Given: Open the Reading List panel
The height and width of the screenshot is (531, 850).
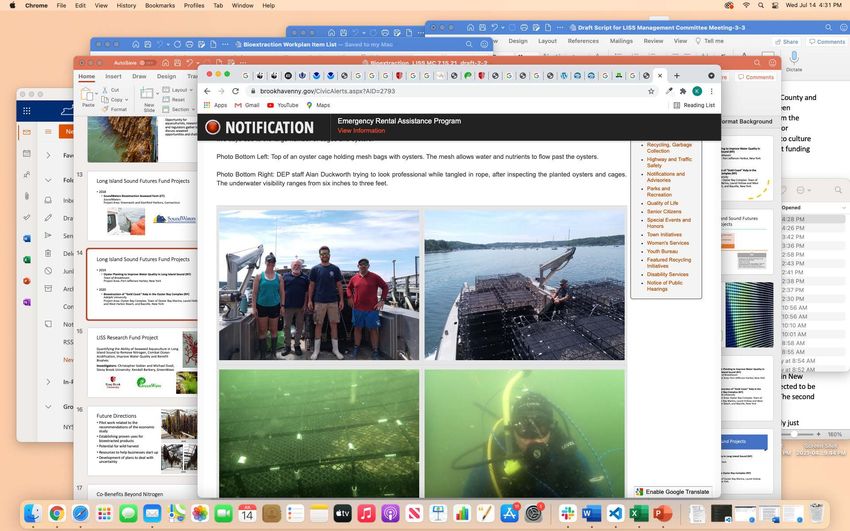Looking at the screenshot, I should [694, 105].
